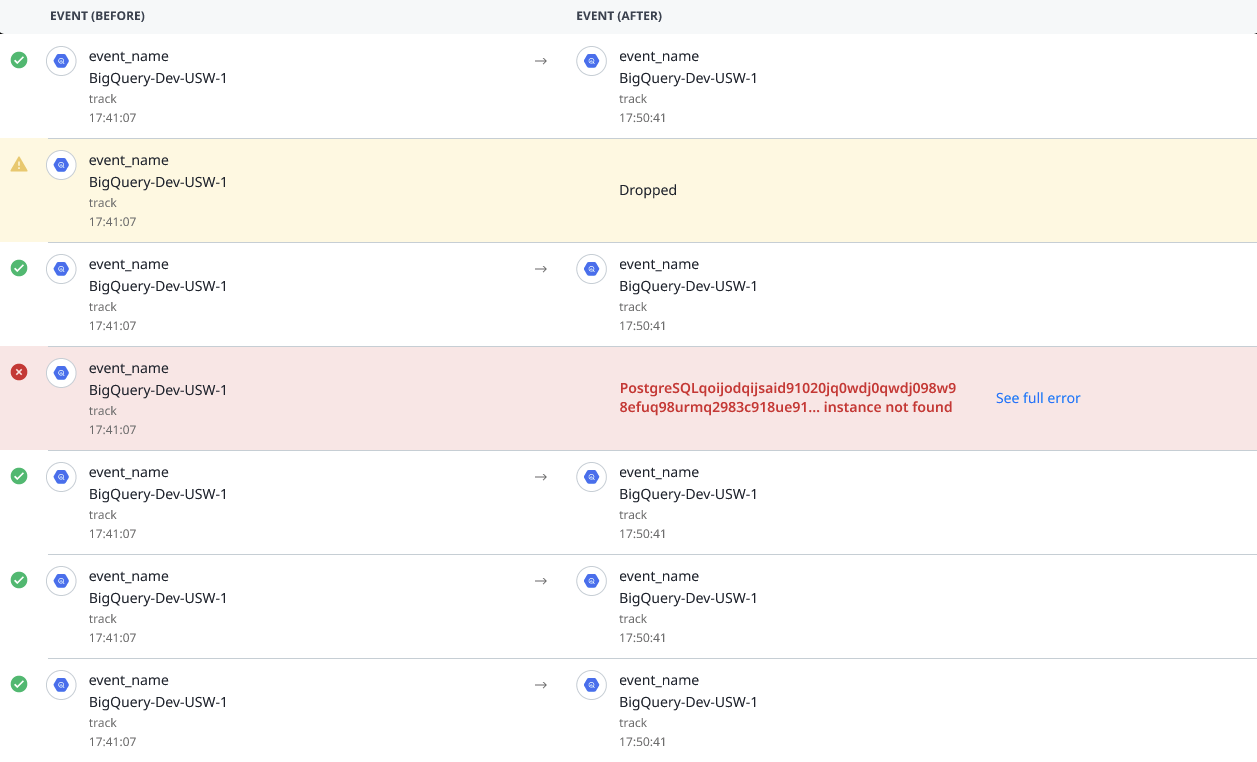Screen dimensions: 1257x762
Task: Click the transition arrow in the last row
Action: coord(540,685)
